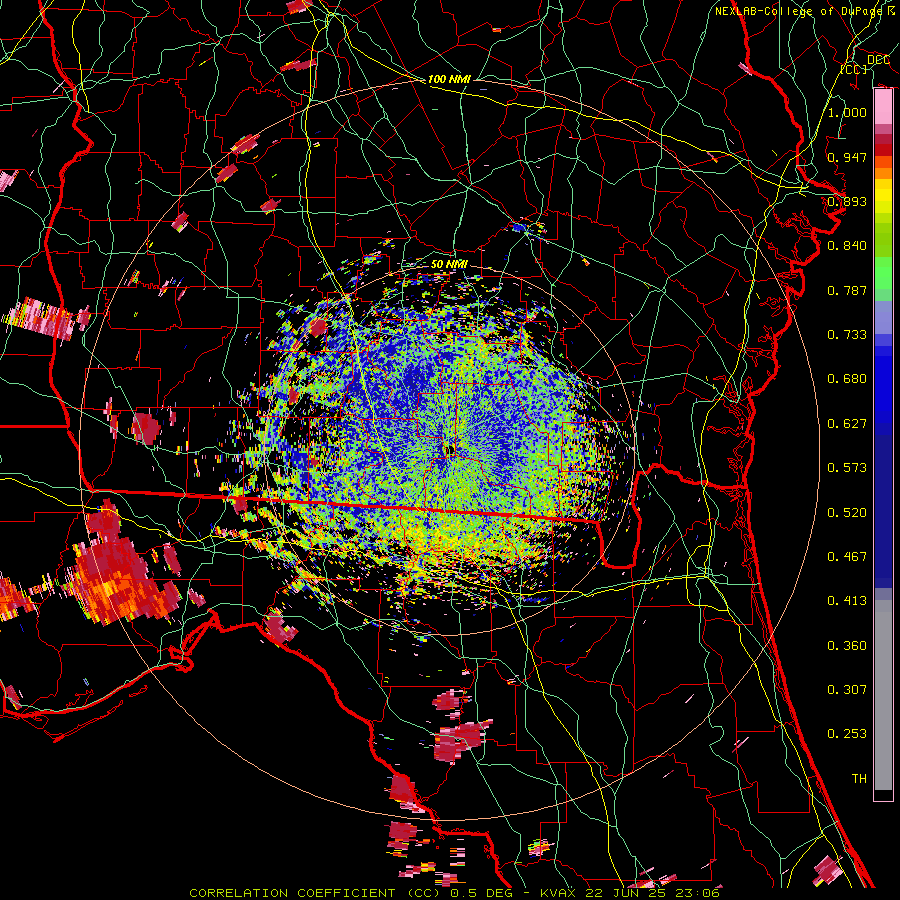Click the 0.840 legend value
This screenshot has height=900, width=900.
pyautogui.click(x=847, y=246)
